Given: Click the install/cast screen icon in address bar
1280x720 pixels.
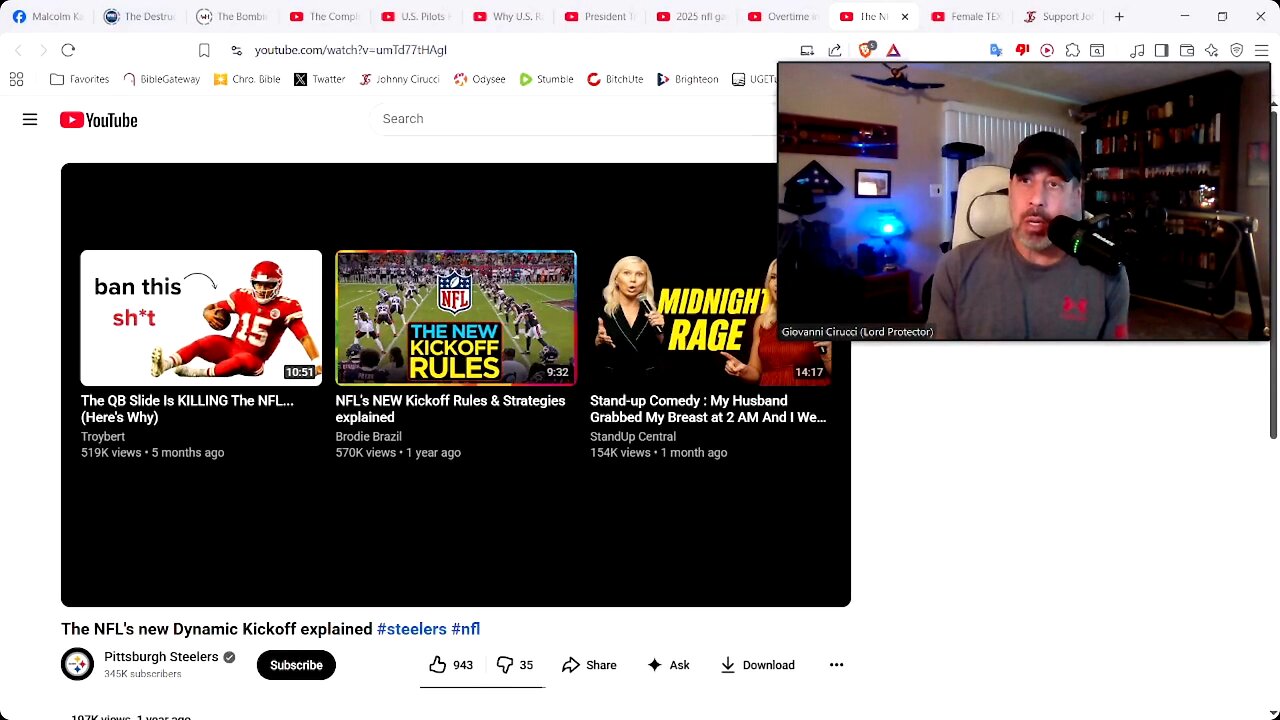Looking at the screenshot, I should click(807, 50).
